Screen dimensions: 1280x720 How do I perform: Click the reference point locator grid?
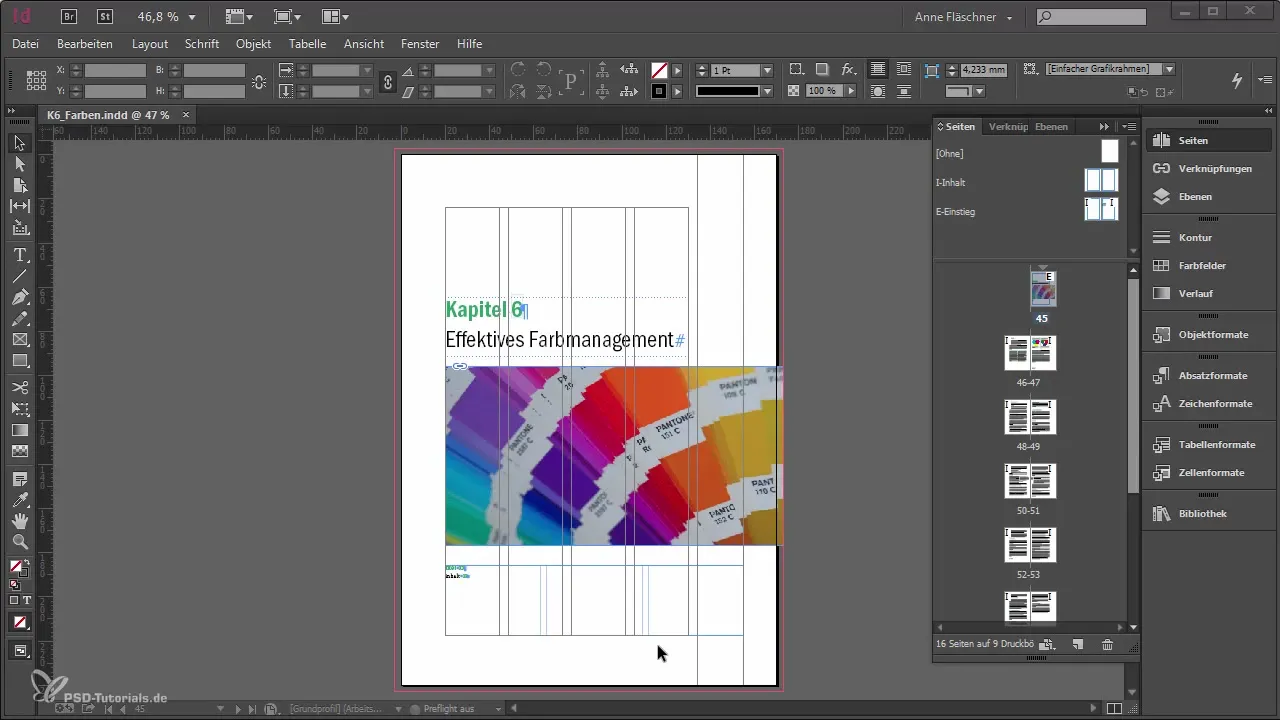36,81
